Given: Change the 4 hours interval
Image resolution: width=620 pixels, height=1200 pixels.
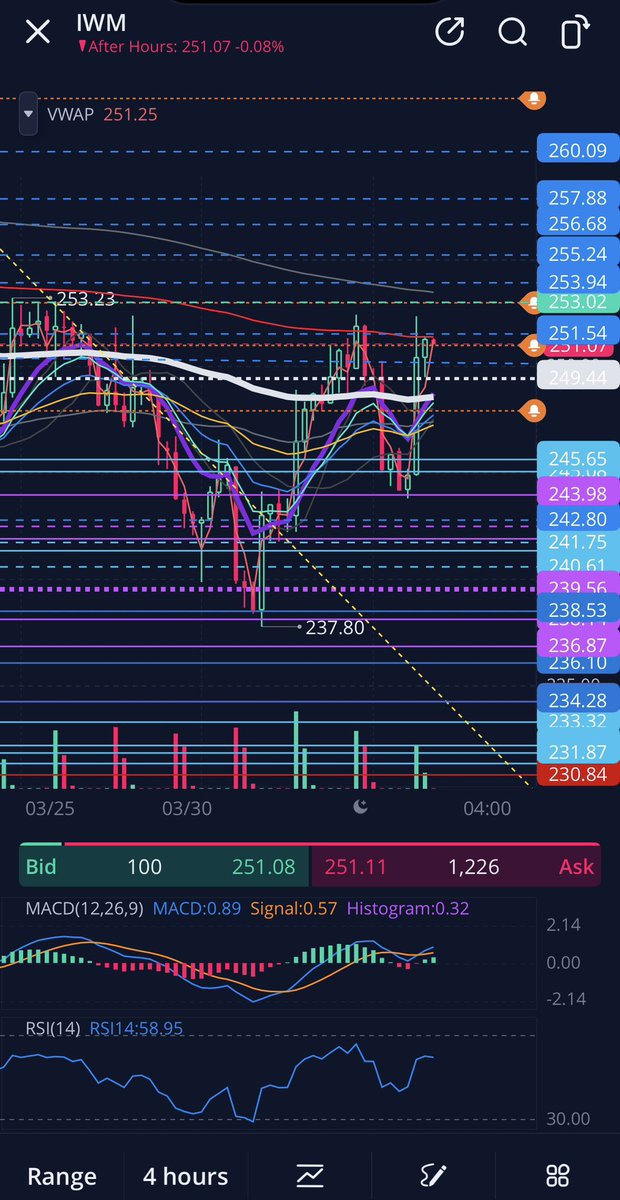Looking at the screenshot, I should pos(185,1176).
